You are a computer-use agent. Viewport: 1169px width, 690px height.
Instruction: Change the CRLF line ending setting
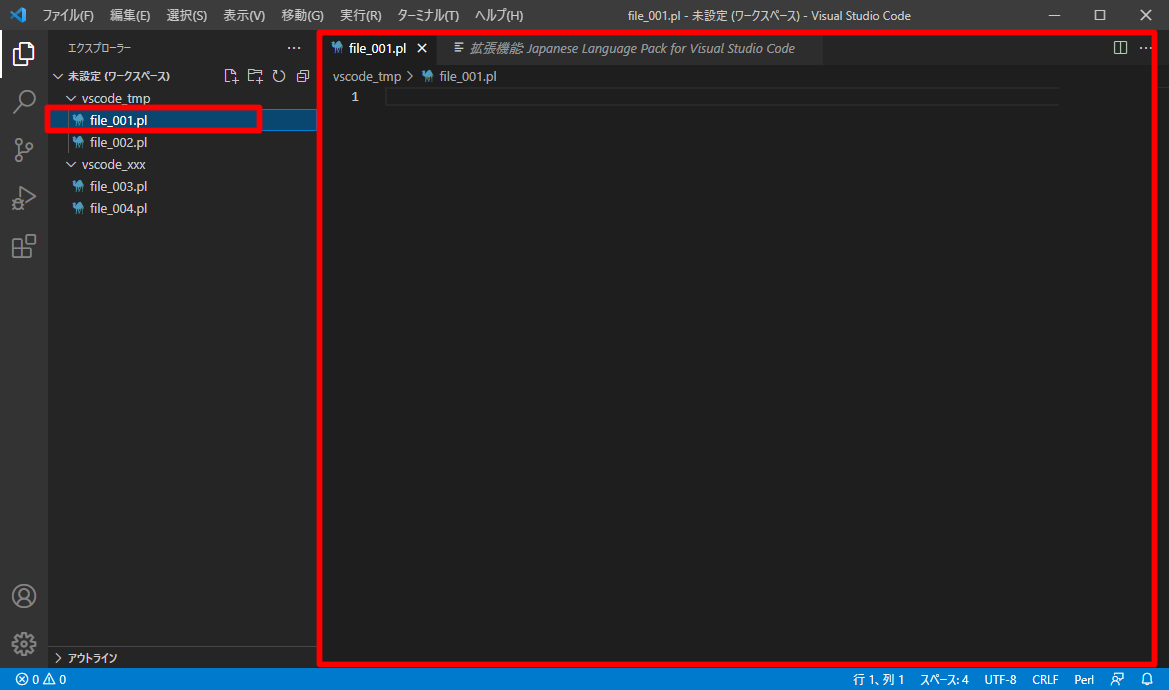pos(1045,679)
